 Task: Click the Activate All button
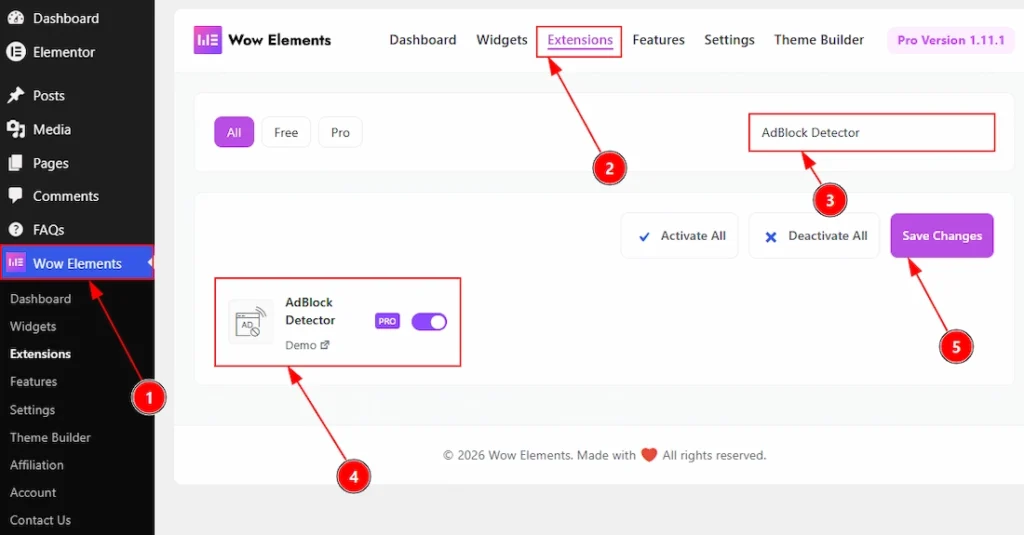[x=679, y=236]
